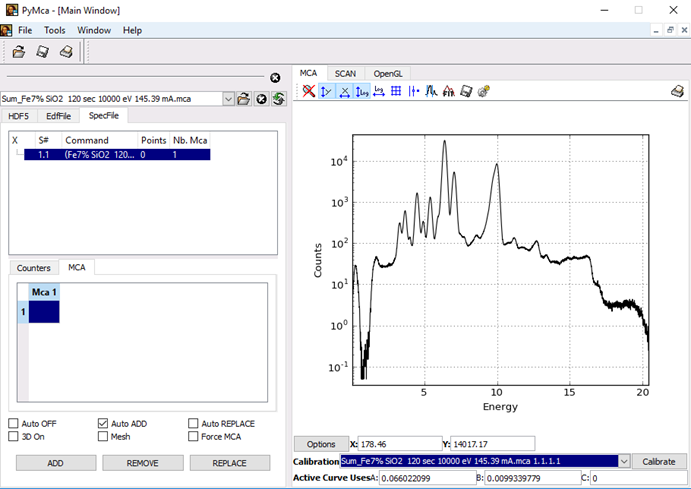Image resolution: width=691 pixels, height=489 pixels.
Task: Open the Calibration dropdown arrow
Action: (624, 462)
